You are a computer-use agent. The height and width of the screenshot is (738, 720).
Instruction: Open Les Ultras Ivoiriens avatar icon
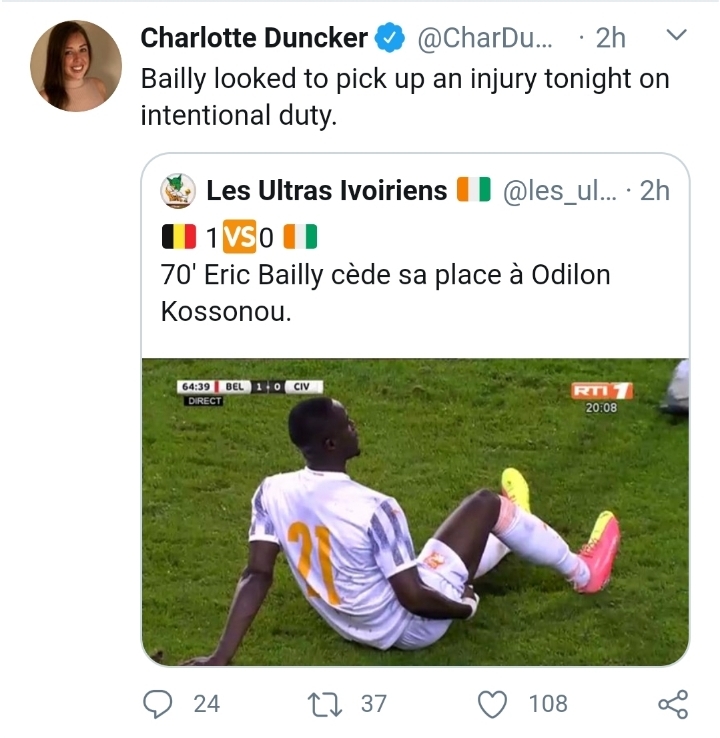tap(178, 190)
